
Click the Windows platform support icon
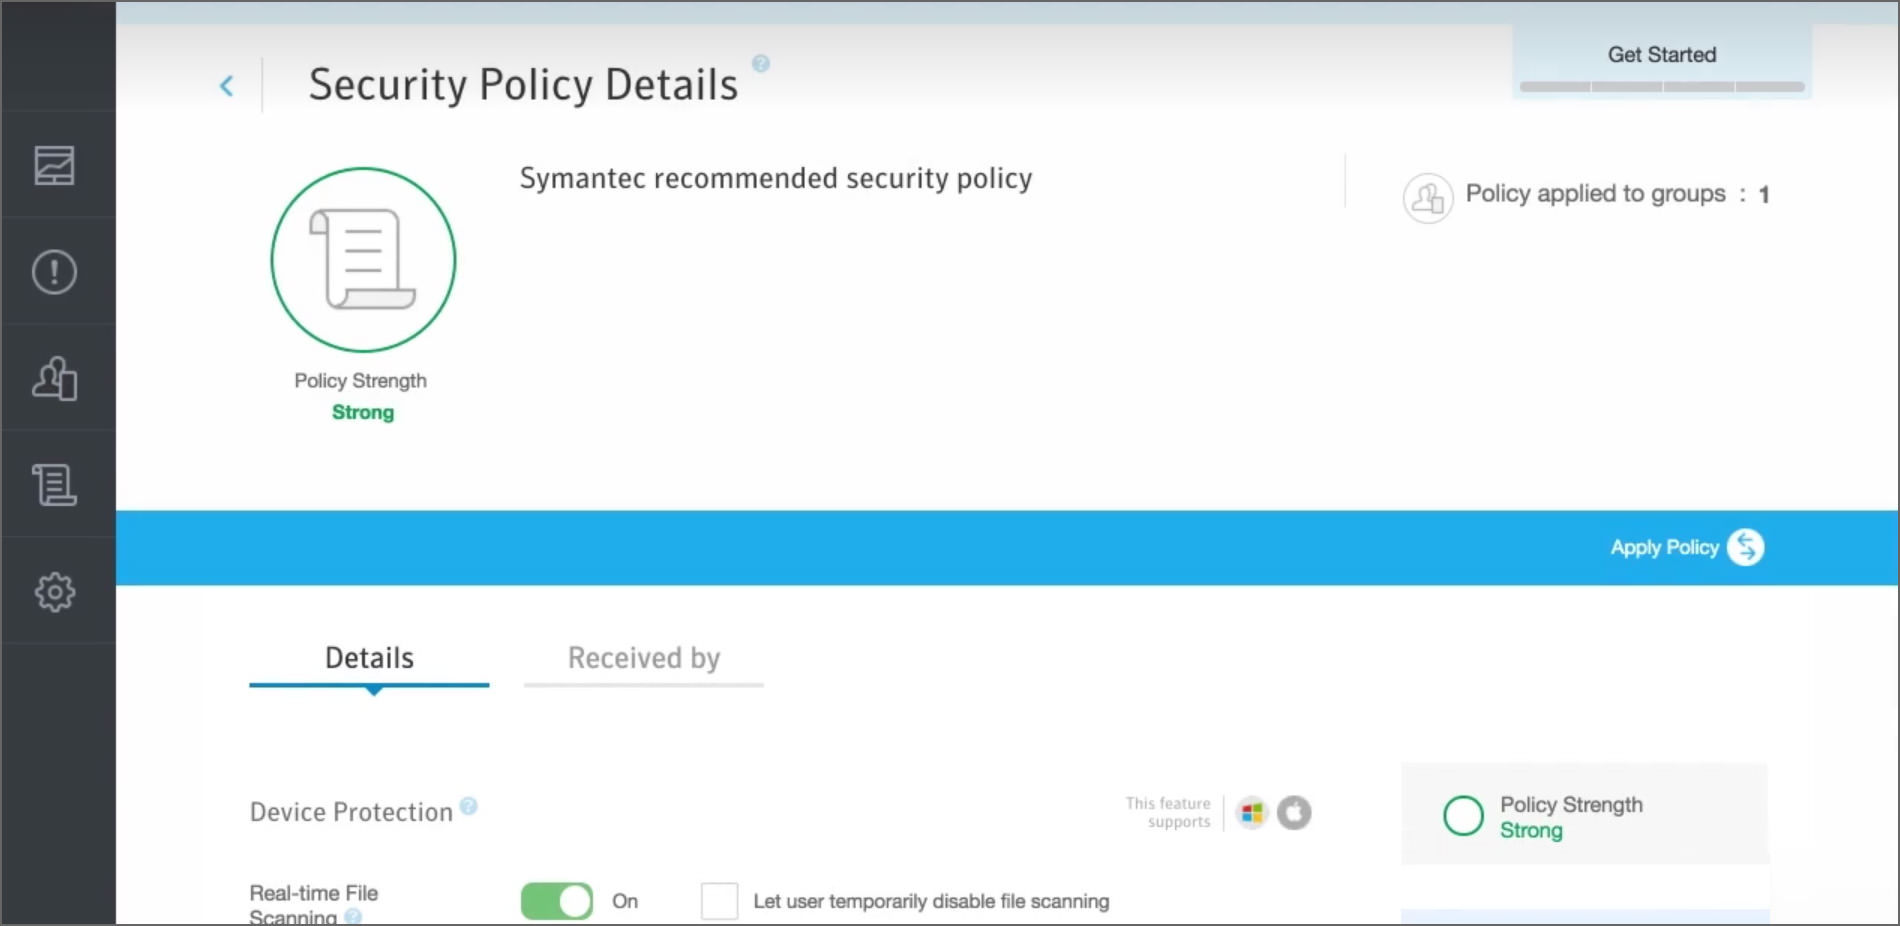pyautogui.click(x=1251, y=813)
